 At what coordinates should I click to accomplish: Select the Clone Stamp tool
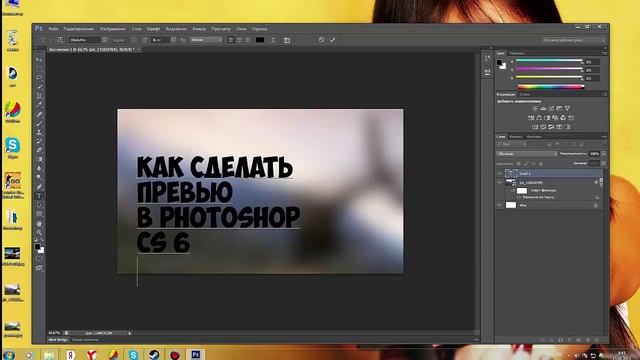pos(39,133)
